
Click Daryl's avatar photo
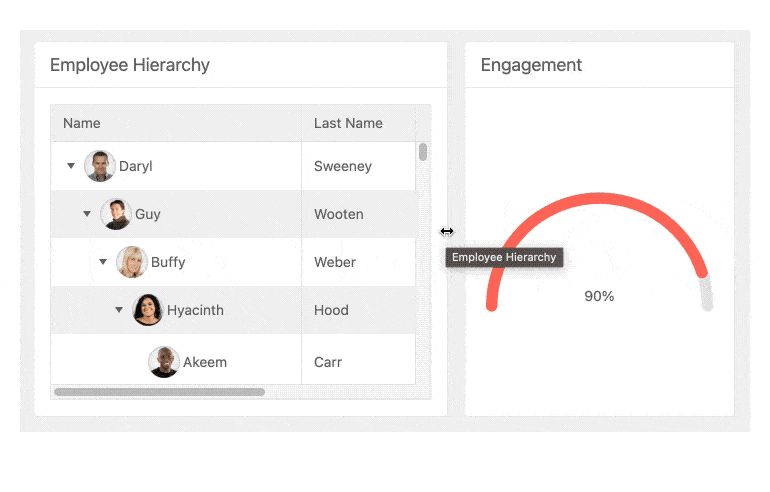tap(100, 166)
